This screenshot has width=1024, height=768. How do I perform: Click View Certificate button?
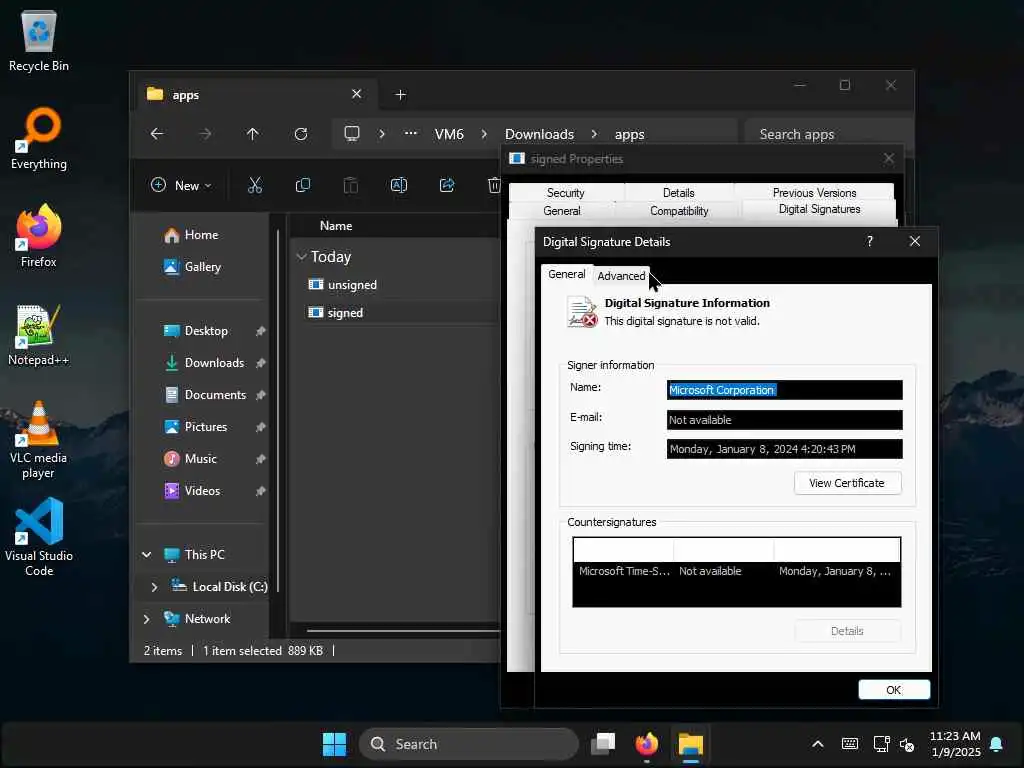[847, 483]
